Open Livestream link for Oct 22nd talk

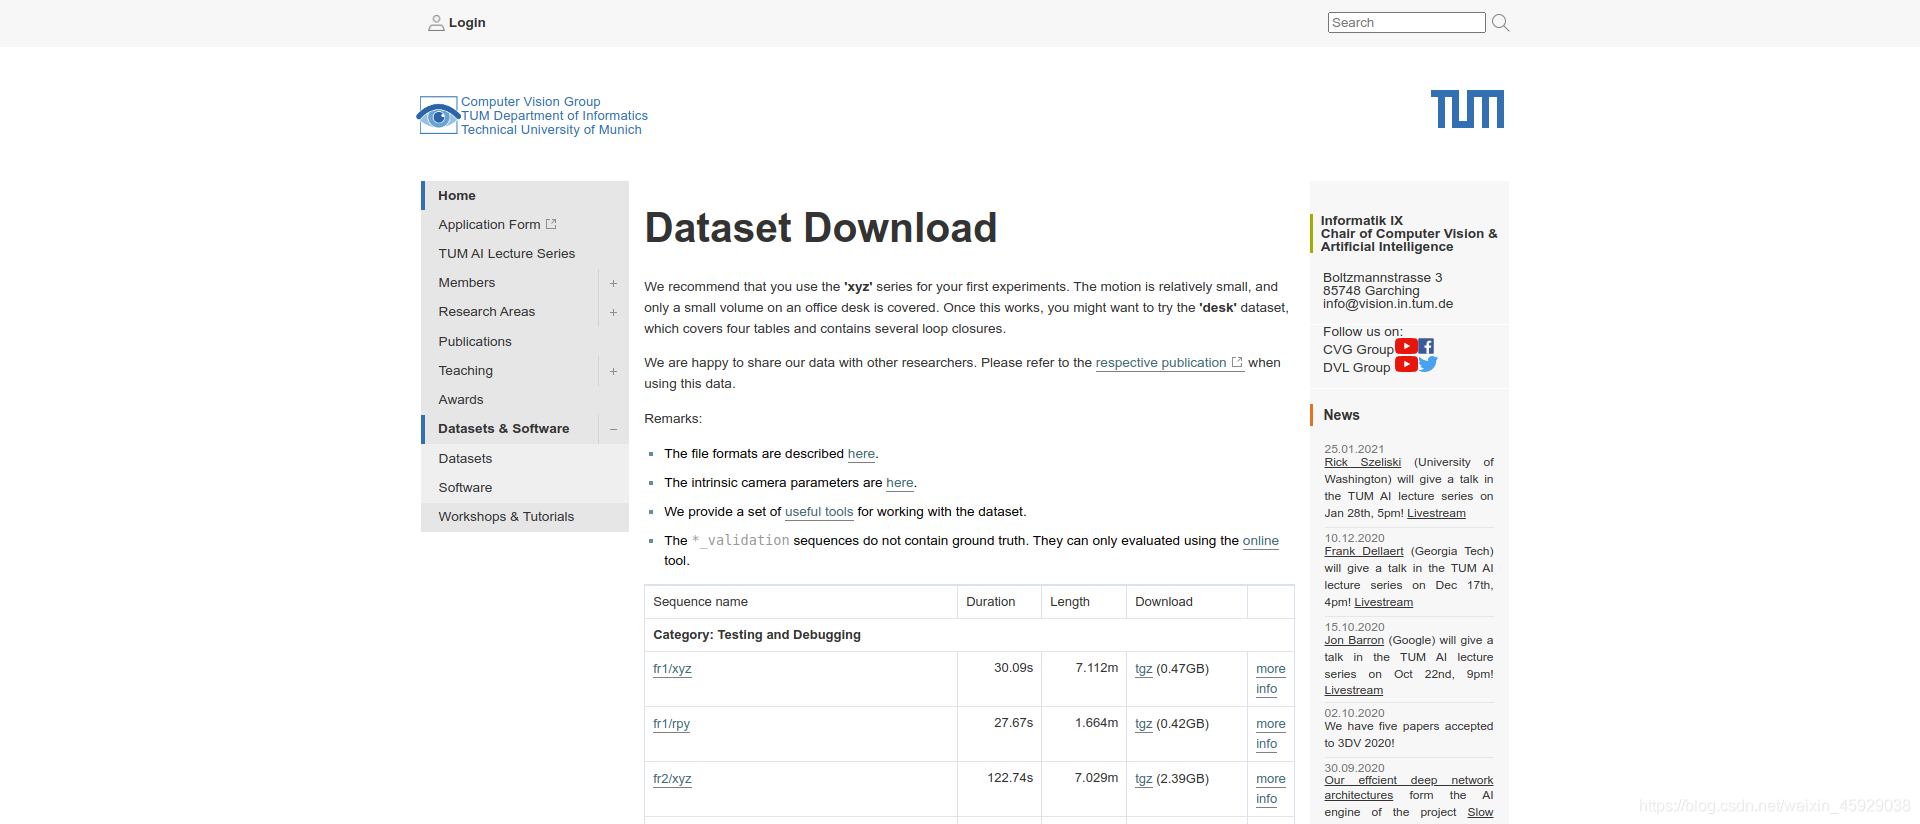(x=1353, y=690)
